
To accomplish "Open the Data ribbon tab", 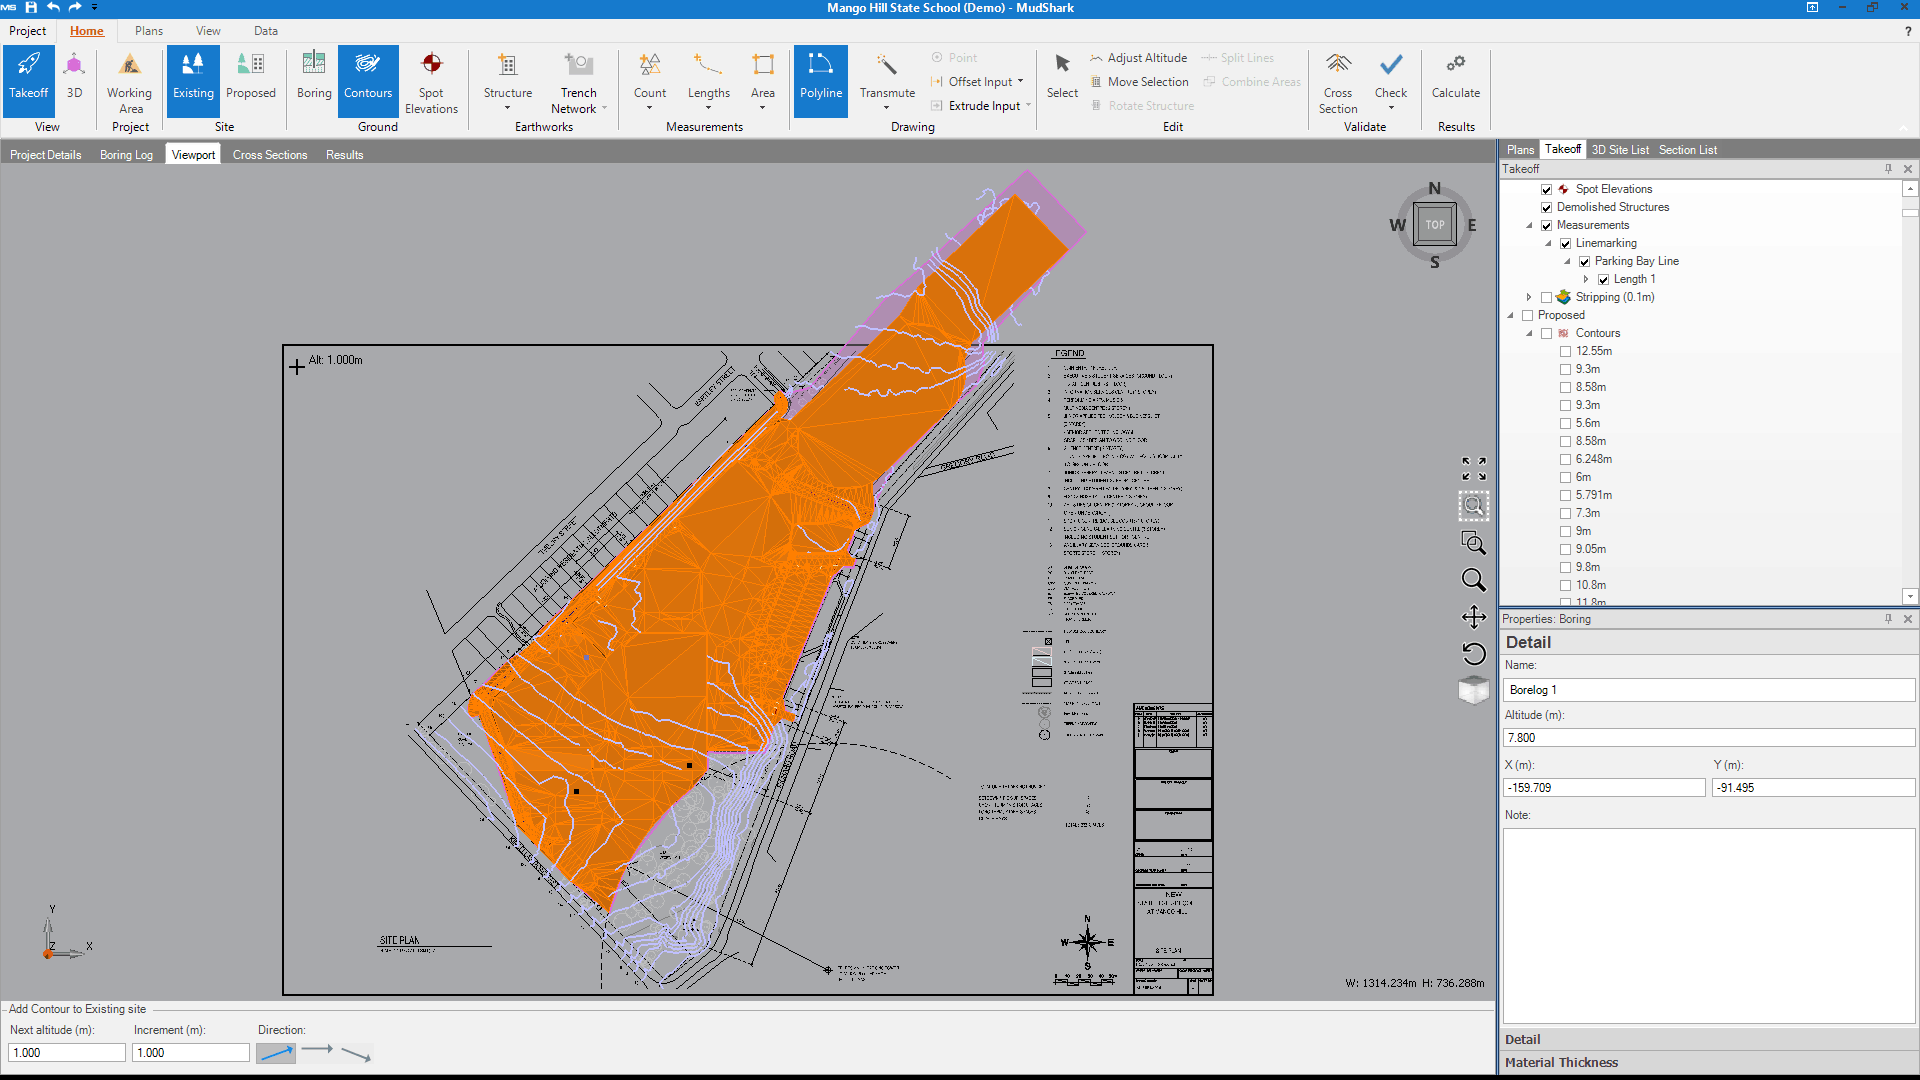I will pos(265,31).
